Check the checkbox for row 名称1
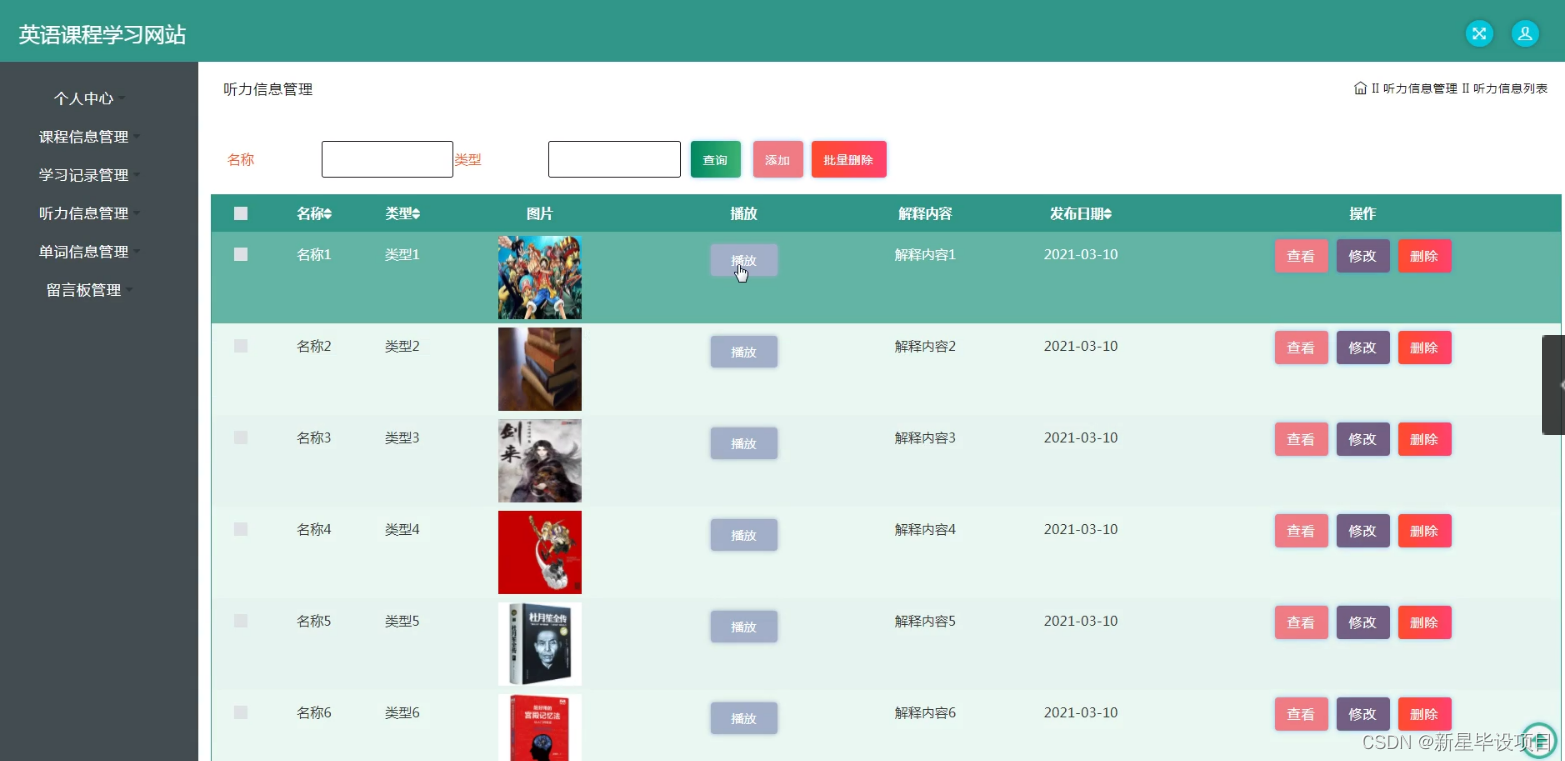This screenshot has width=1565, height=761. tap(240, 254)
